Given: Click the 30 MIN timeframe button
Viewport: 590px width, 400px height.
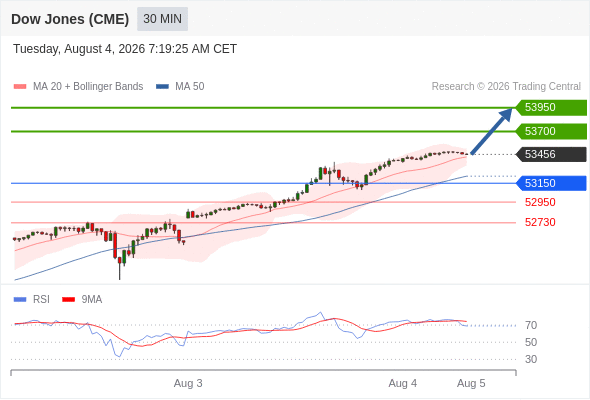Looking at the screenshot, I should tap(162, 19).
